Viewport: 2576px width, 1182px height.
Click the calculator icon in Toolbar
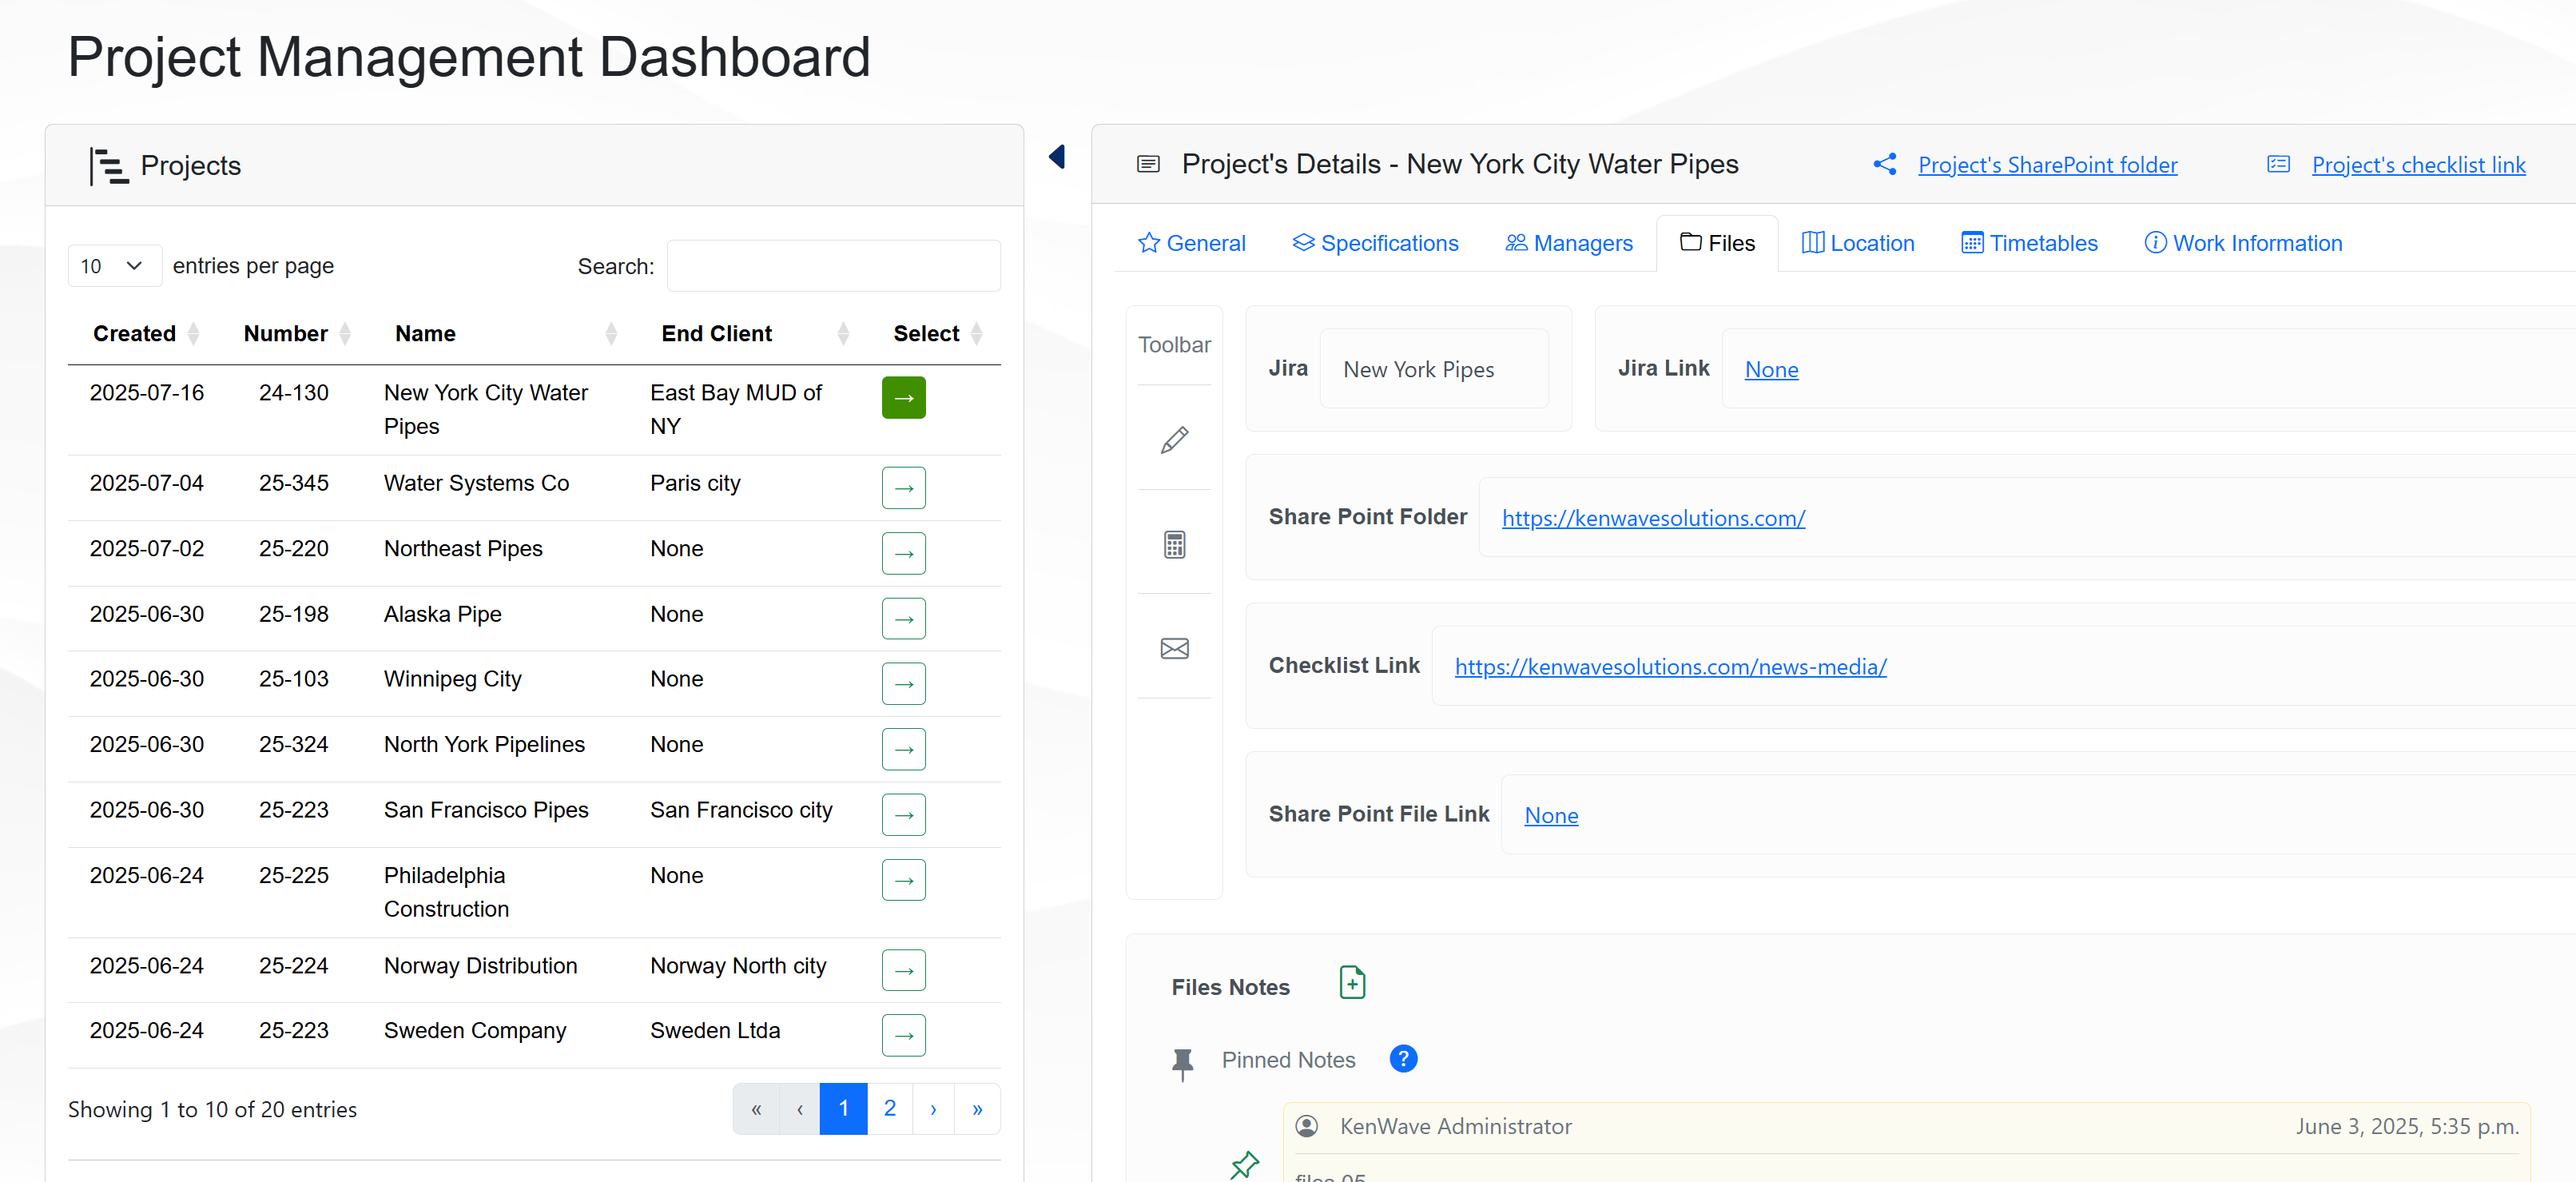(1174, 544)
